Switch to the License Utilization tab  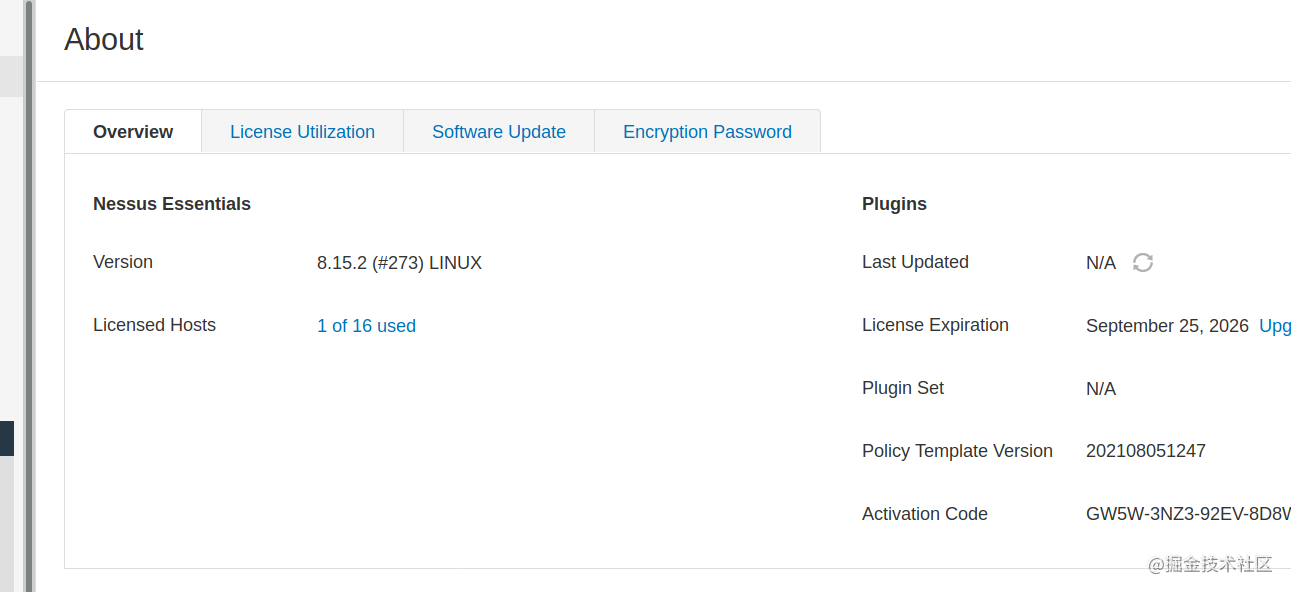click(302, 132)
